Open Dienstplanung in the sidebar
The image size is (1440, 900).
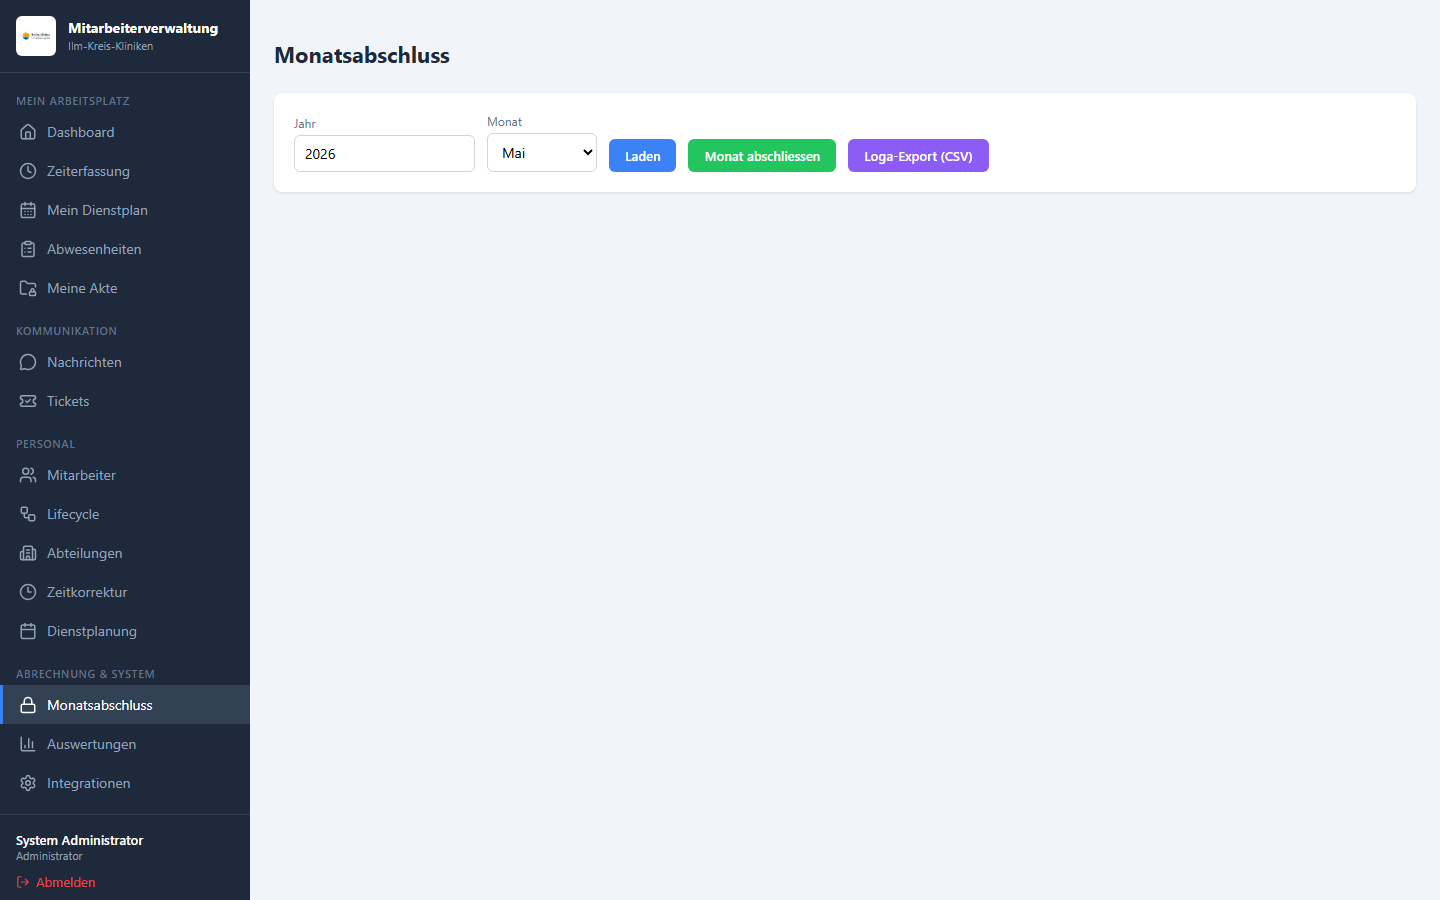pyautogui.click(x=125, y=631)
